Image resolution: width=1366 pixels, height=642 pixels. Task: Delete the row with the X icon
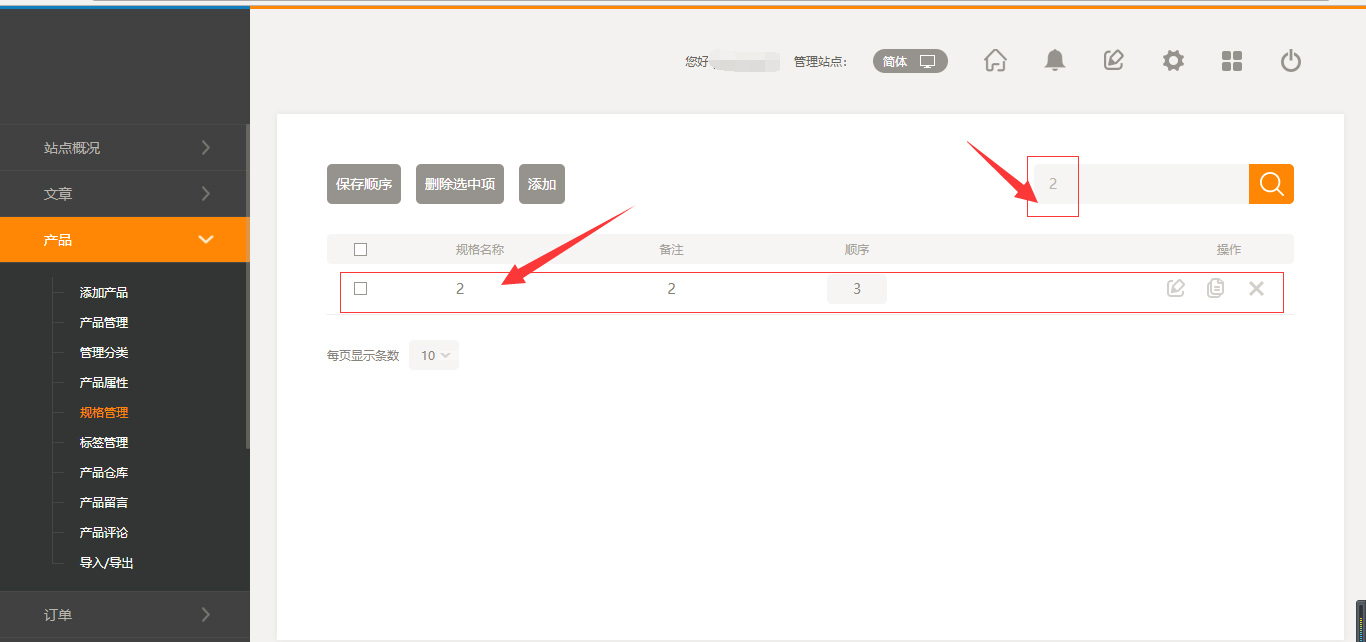[1257, 289]
